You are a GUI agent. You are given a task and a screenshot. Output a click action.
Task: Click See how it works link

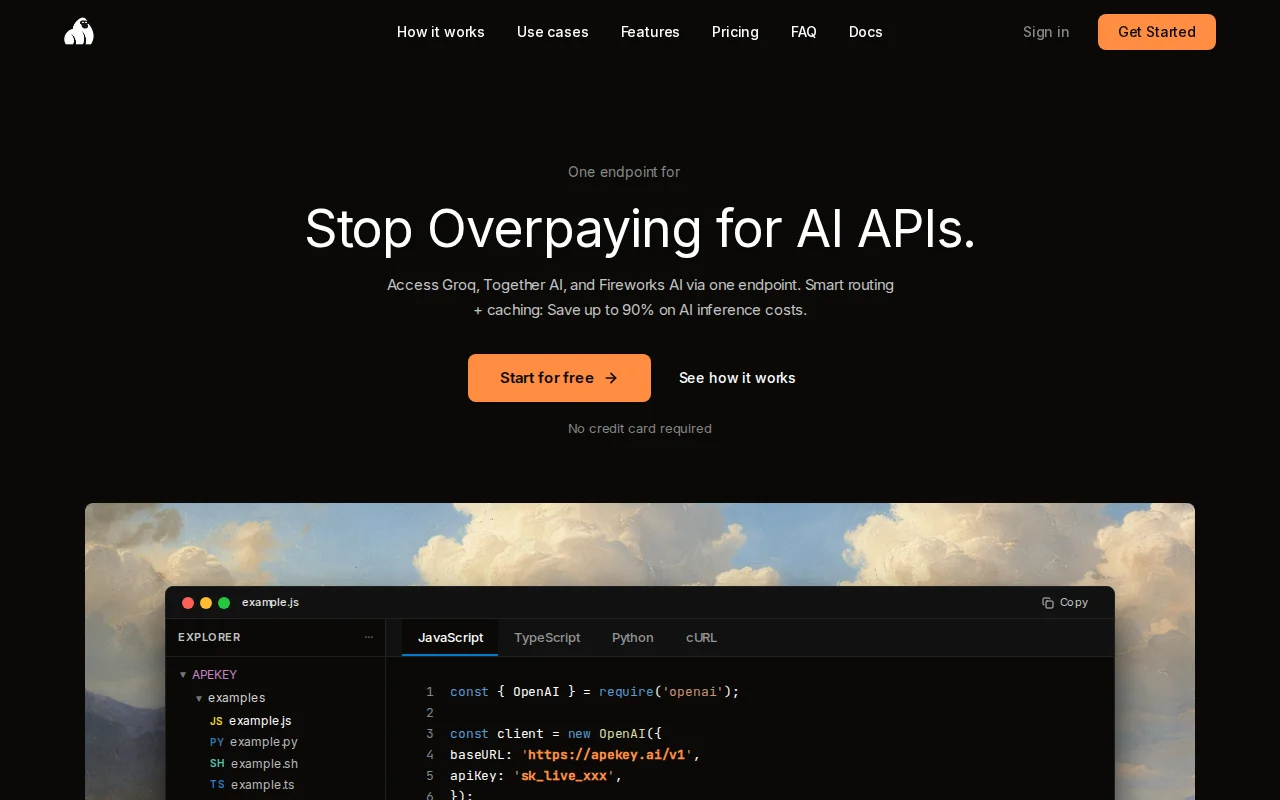pyautogui.click(x=737, y=378)
